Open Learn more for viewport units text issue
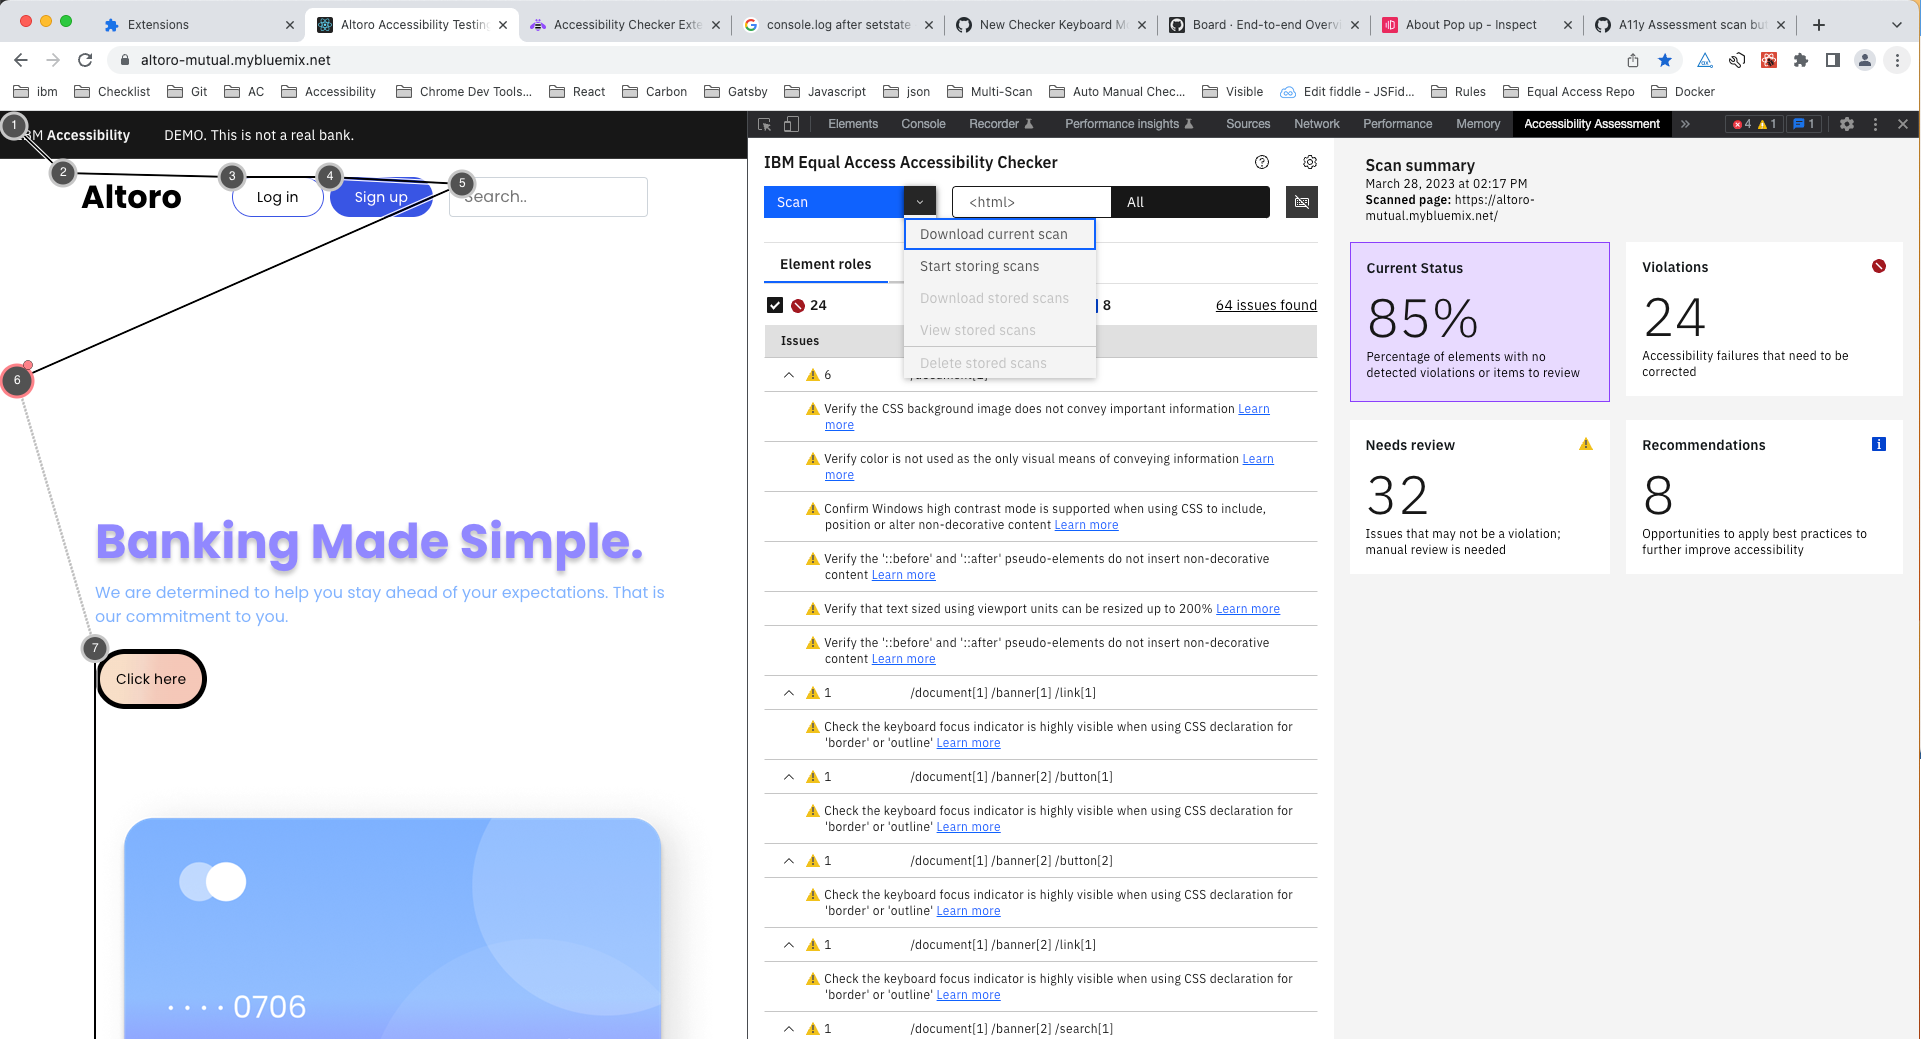The height and width of the screenshot is (1039, 1921). point(1248,609)
